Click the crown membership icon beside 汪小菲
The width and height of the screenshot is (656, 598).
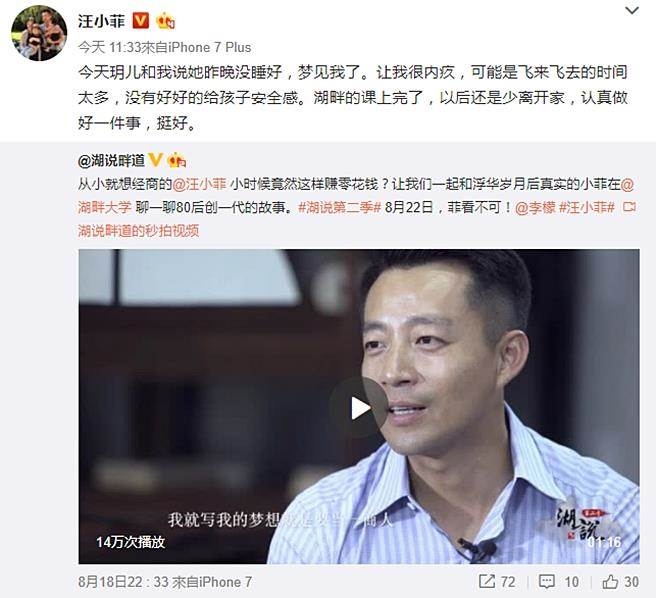pyautogui.click(x=166, y=21)
